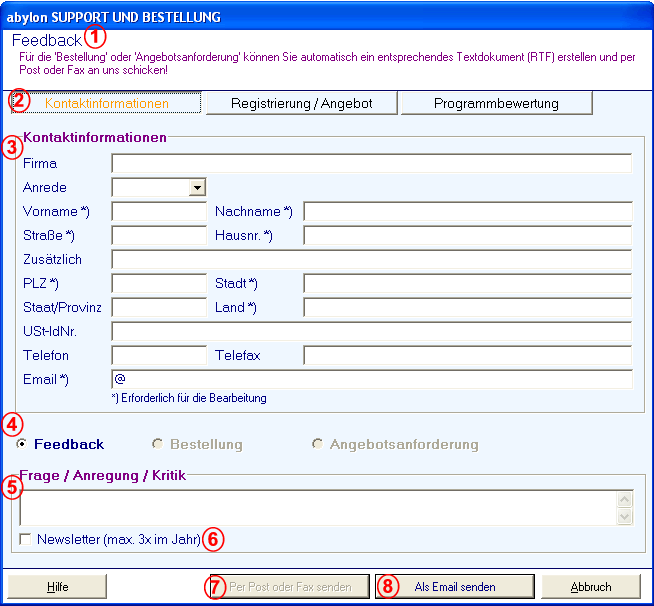Select the Feedback radio button
Image resolution: width=654 pixels, height=606 pixels.
tap(22, 445)
